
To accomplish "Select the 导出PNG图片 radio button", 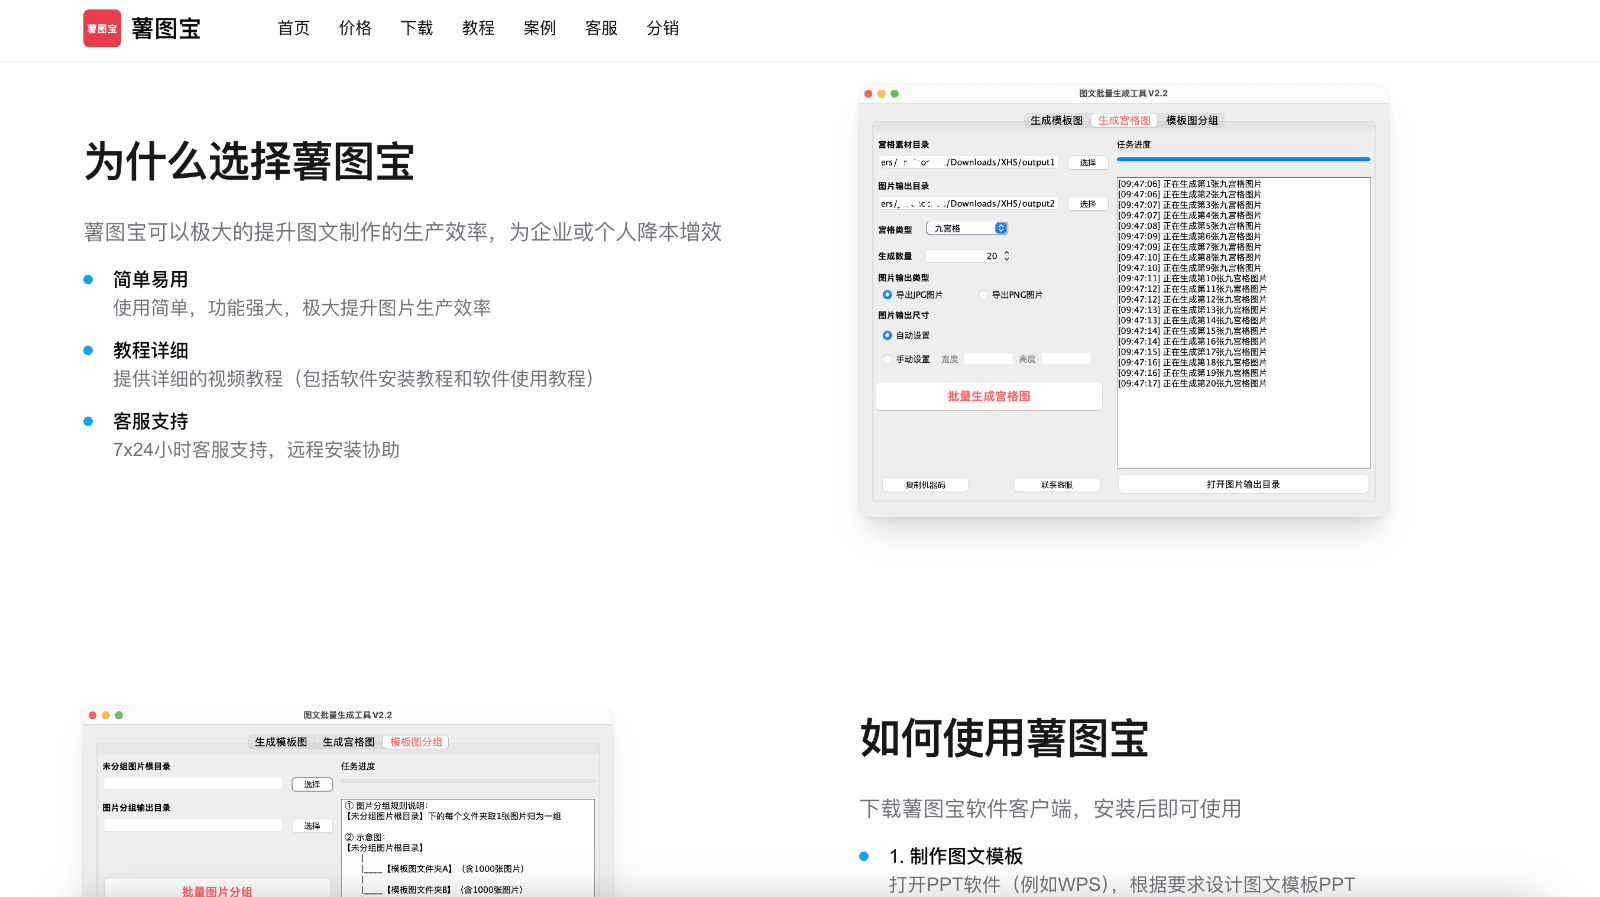I will pyautogui.click(x=983, y=295).
